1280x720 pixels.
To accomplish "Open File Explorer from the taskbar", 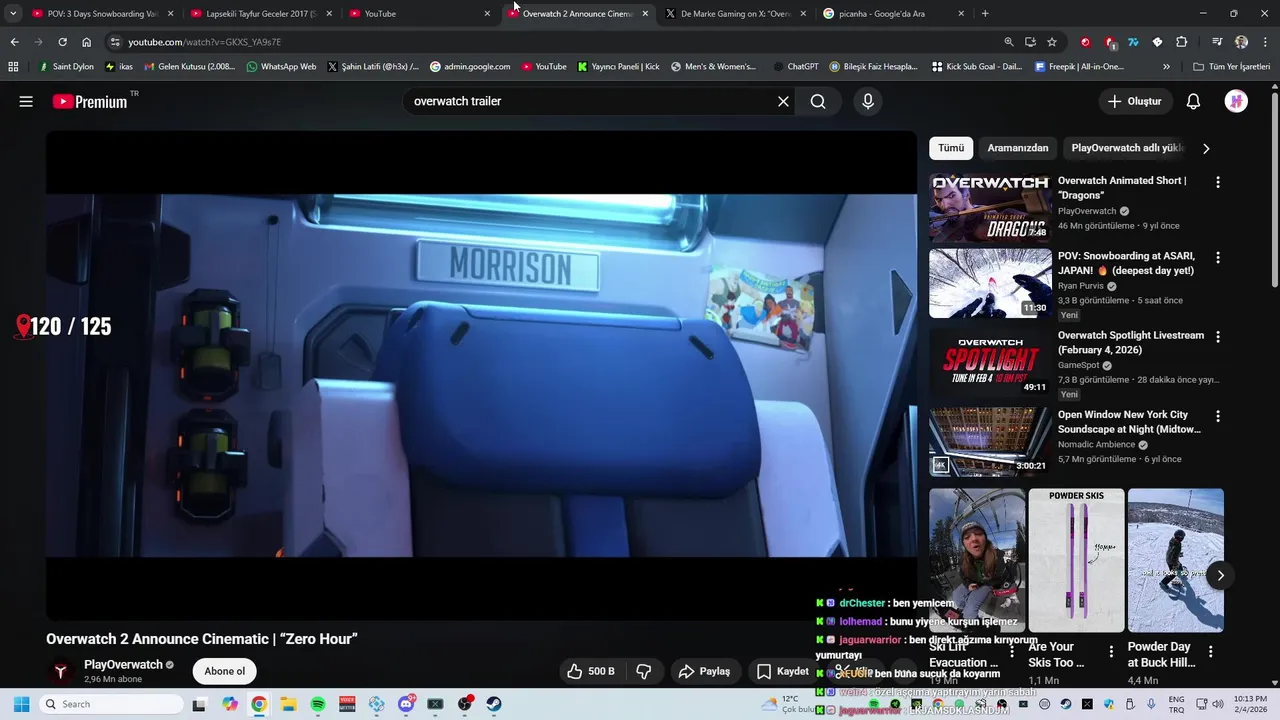I will (x=288, y=704).
